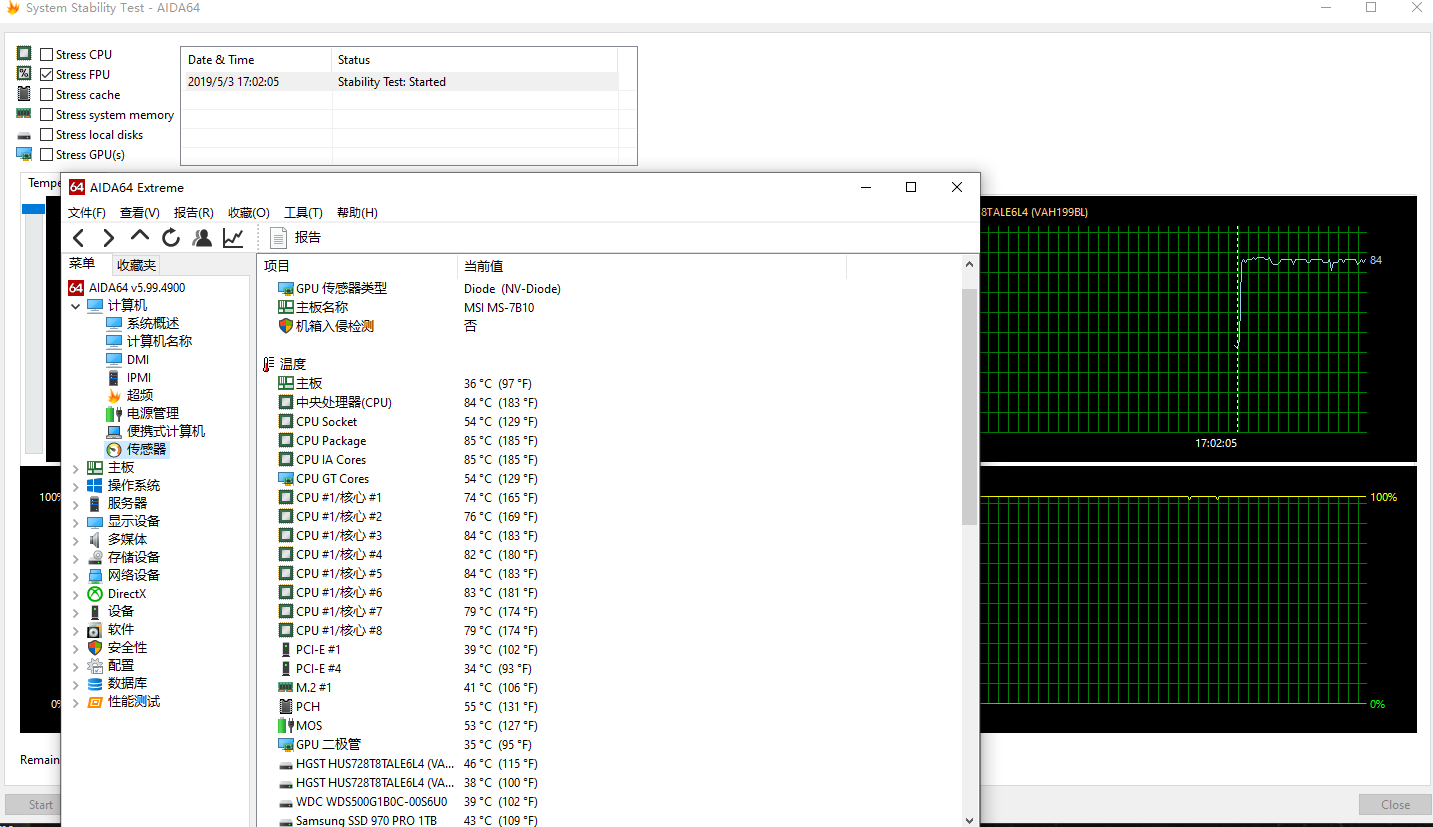Select 便携式计算机 in the tree

pos(165,431)
